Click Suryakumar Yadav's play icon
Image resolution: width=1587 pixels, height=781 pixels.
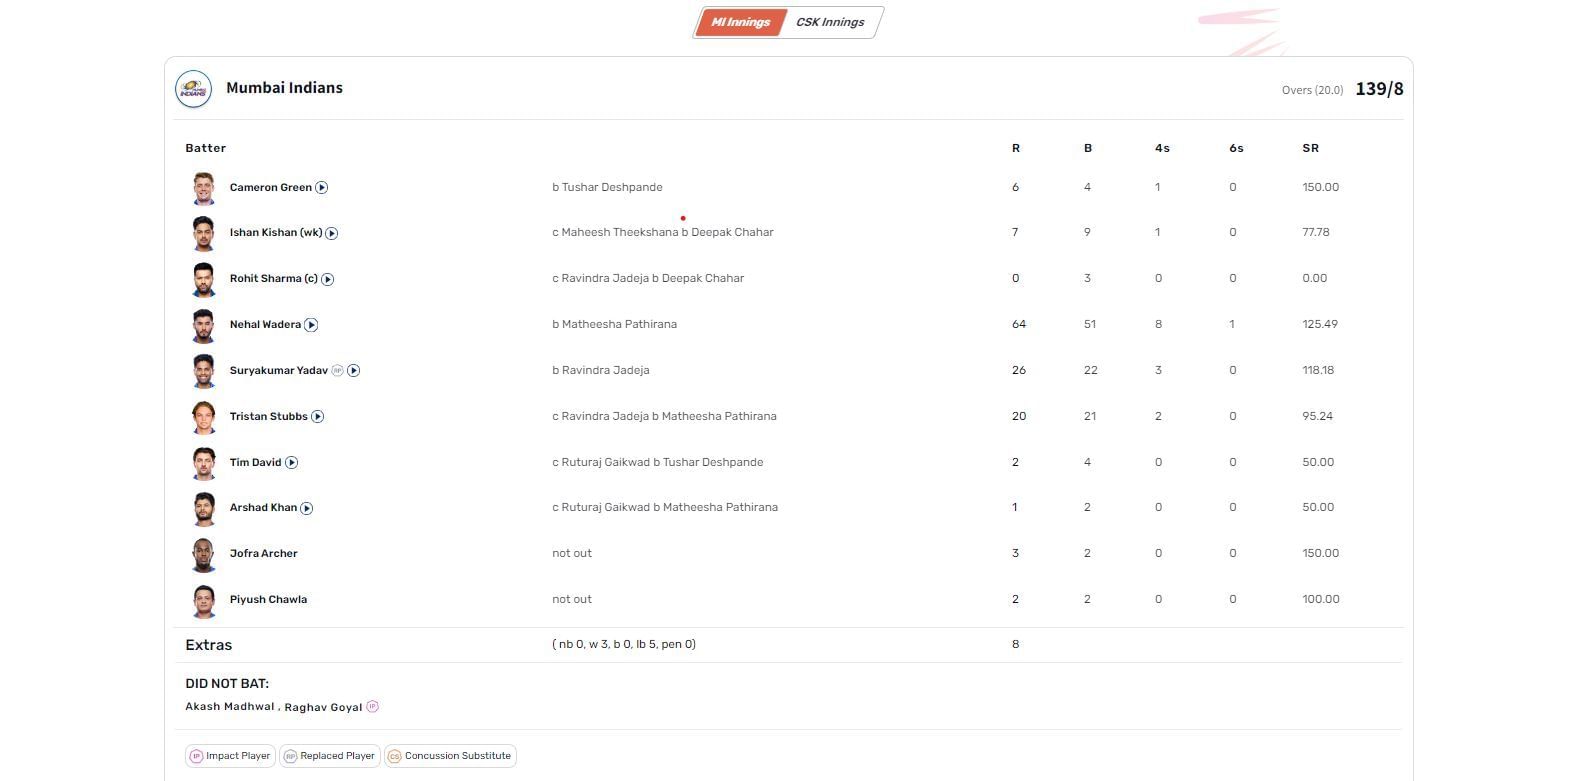click(x=354, y=371)
